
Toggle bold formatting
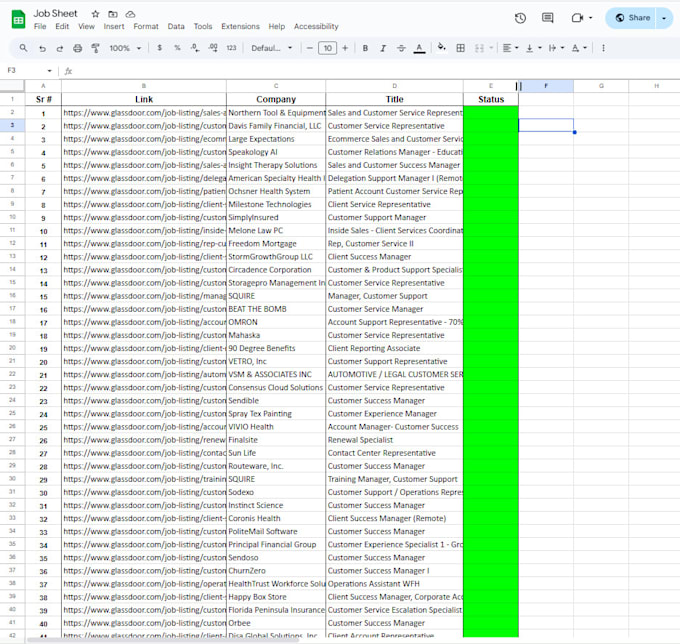coord(365,48)
